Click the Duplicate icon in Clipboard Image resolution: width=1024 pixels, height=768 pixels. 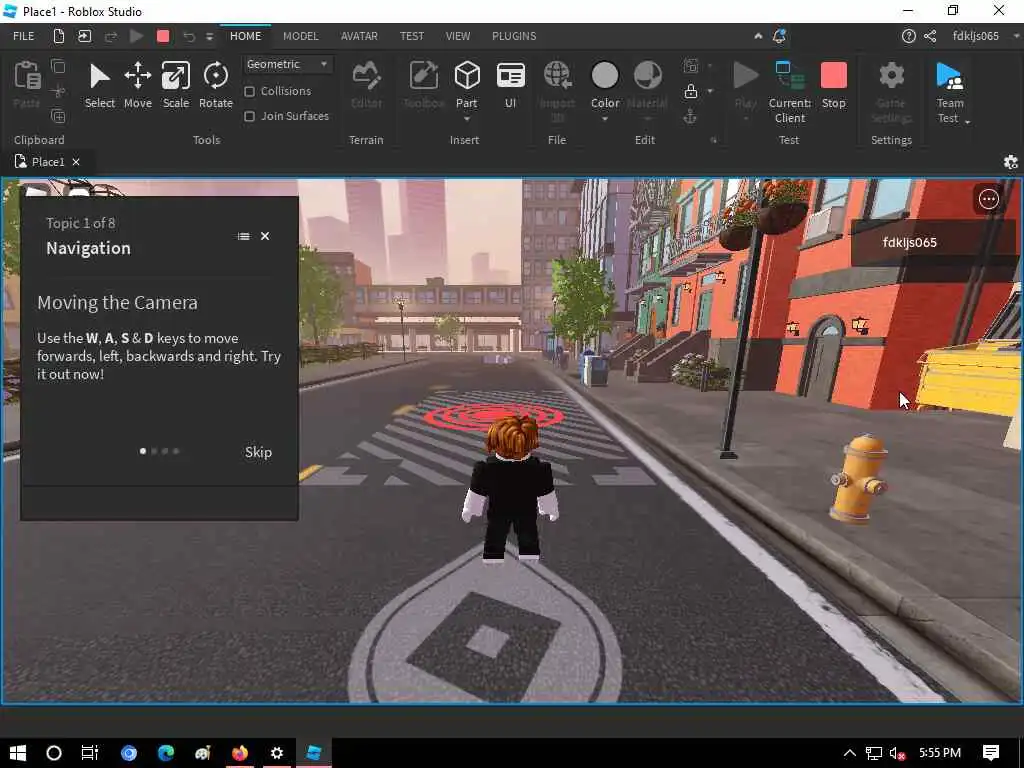click(x=58, y=116)
